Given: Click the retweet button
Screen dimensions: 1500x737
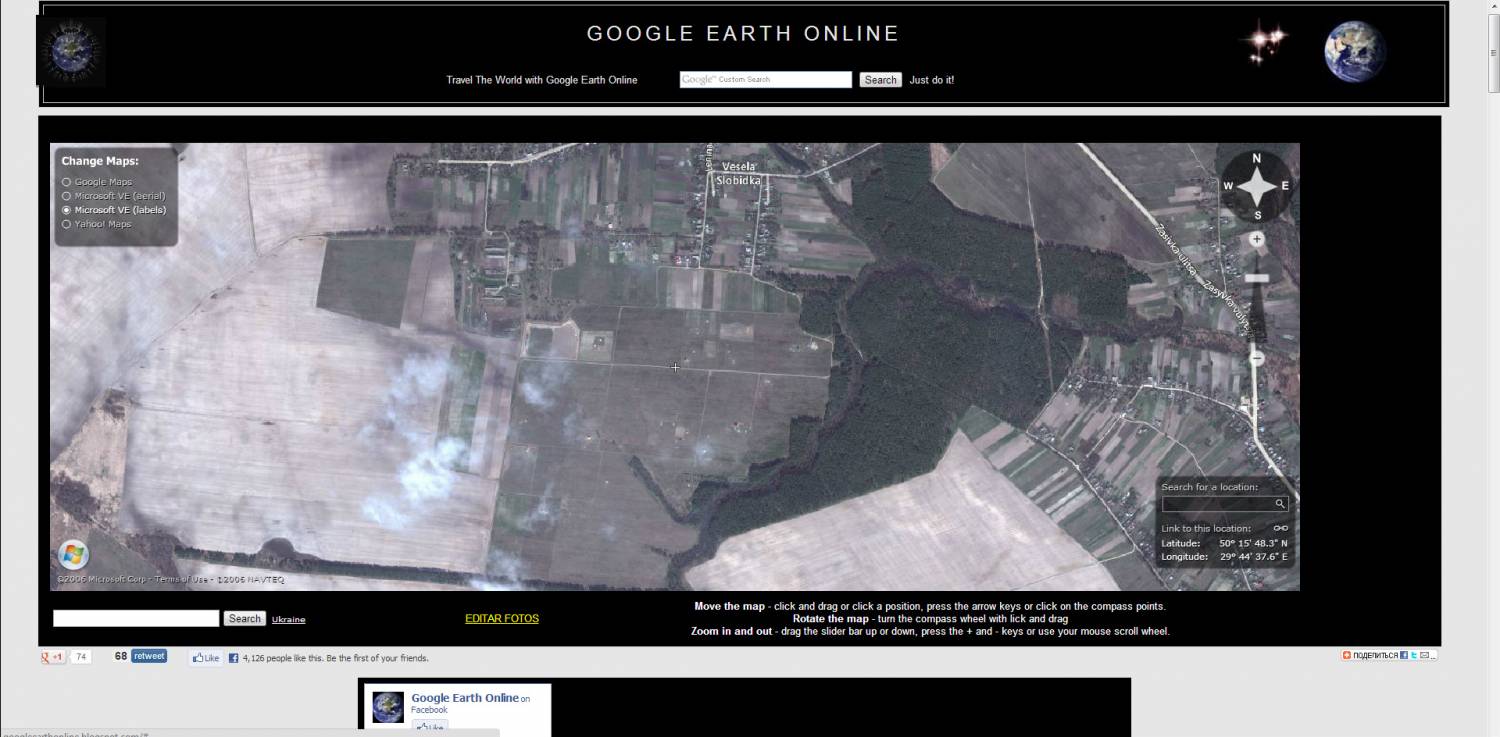Looking at the screenshot, I should pos(149,656).
